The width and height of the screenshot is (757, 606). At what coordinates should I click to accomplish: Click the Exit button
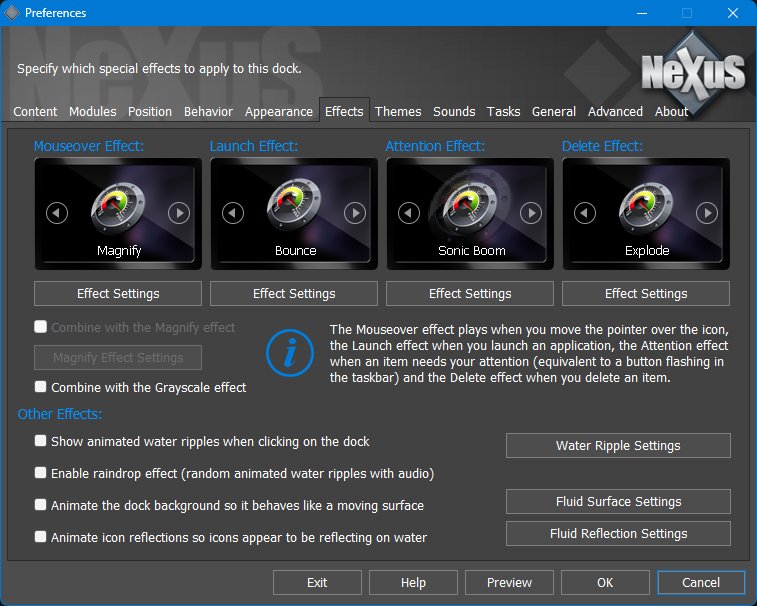point(317,582)
